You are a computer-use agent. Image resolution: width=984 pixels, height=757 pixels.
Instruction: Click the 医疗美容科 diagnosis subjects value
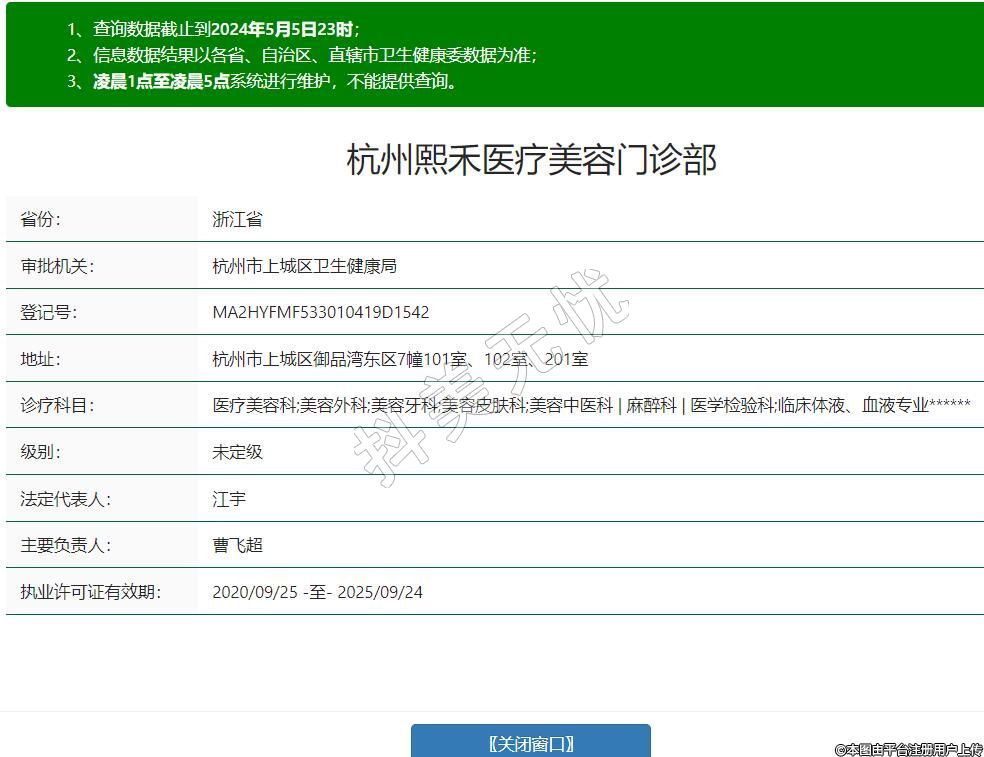pos(255,406)
